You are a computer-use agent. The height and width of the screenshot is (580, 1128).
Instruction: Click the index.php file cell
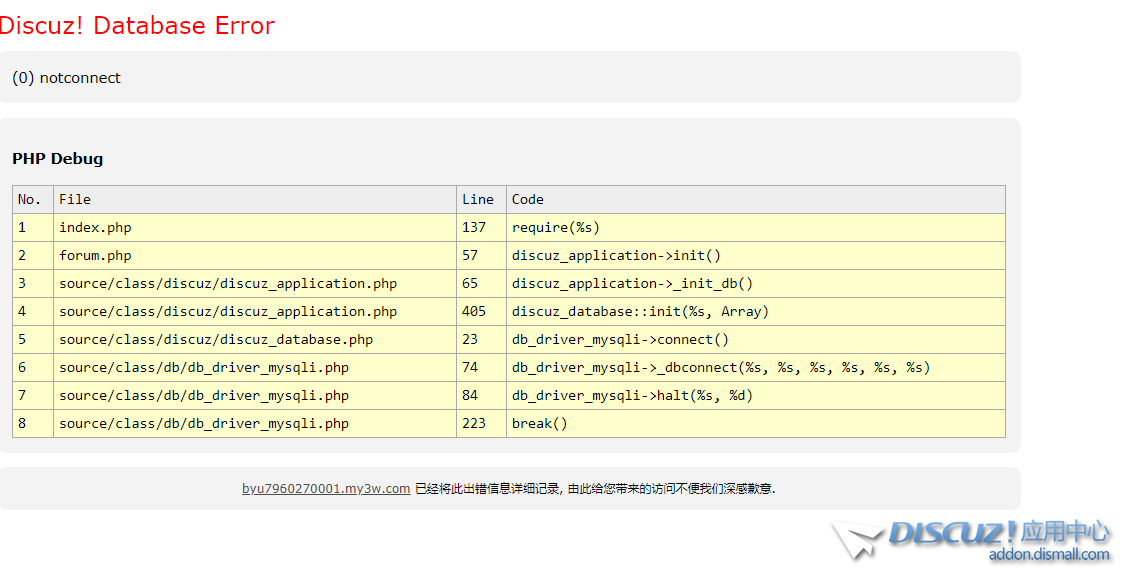pos(95,227)
